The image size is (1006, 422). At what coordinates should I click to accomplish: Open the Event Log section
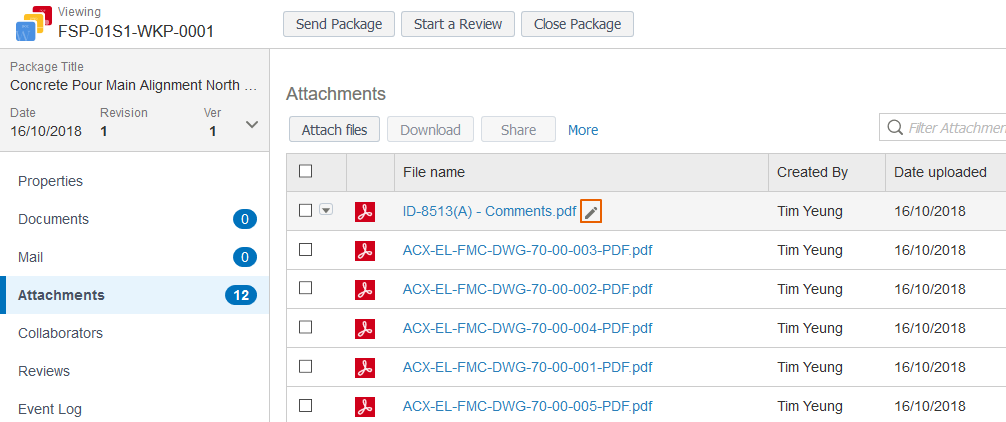(x=50, y=409)
